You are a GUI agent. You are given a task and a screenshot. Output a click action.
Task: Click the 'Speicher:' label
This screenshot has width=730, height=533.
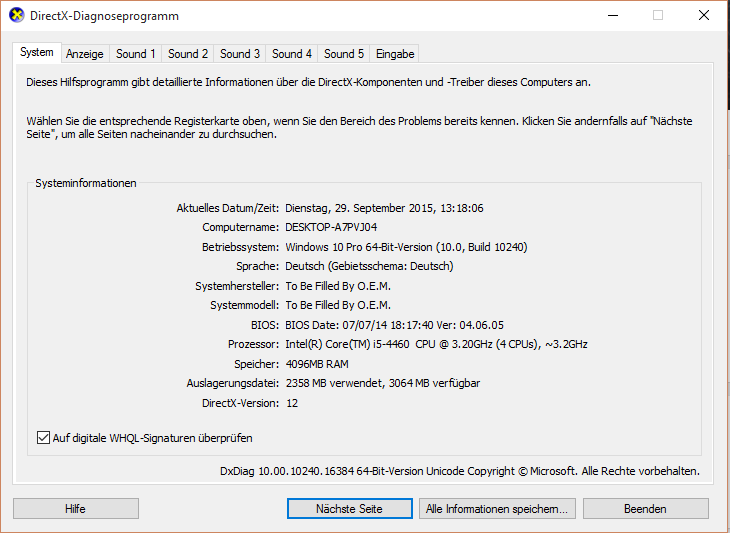coord(257,364)
